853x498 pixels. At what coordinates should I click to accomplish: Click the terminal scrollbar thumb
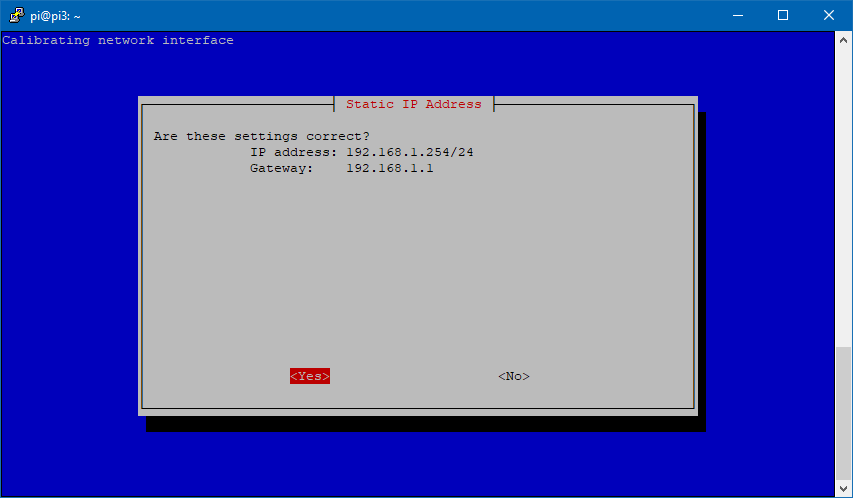click(844, 412)
